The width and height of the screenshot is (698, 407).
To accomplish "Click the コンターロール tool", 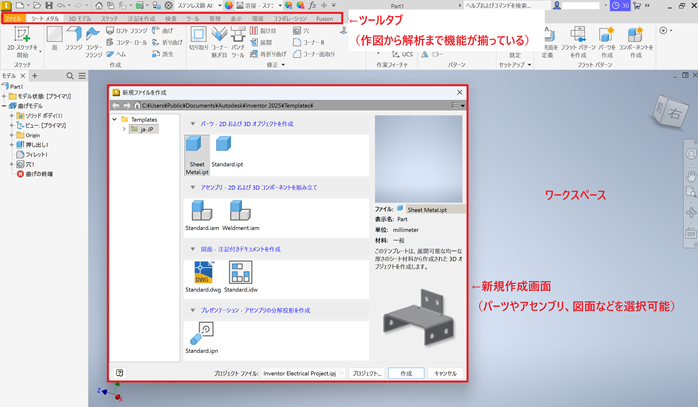I will tap(126, 42).
